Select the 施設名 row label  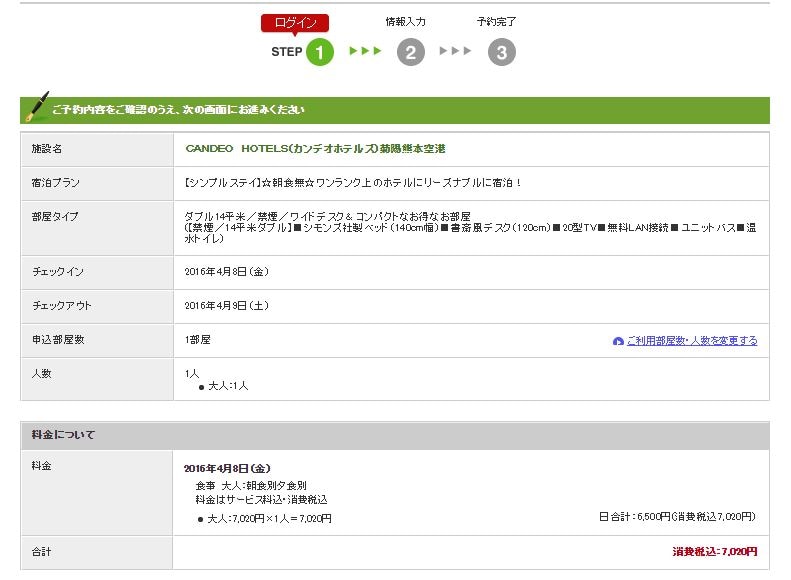coord(47,149)
